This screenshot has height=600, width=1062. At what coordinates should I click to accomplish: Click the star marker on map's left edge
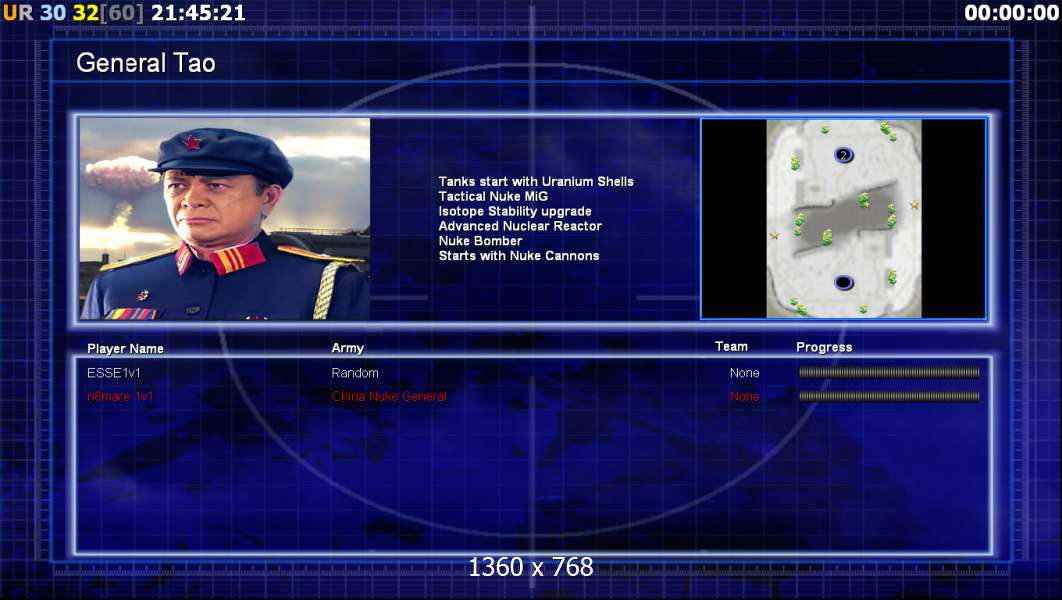(x=774, y=236)
